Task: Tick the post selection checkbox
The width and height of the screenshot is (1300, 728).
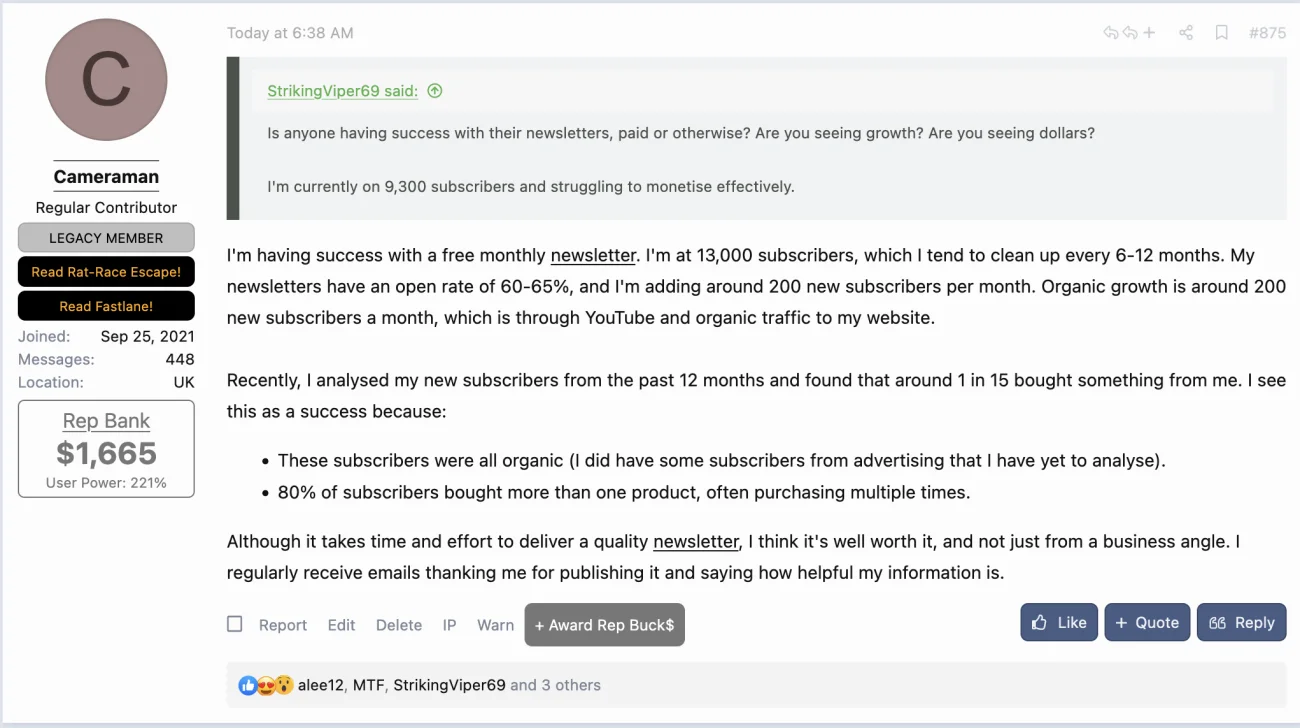Action: coord(235,624)
